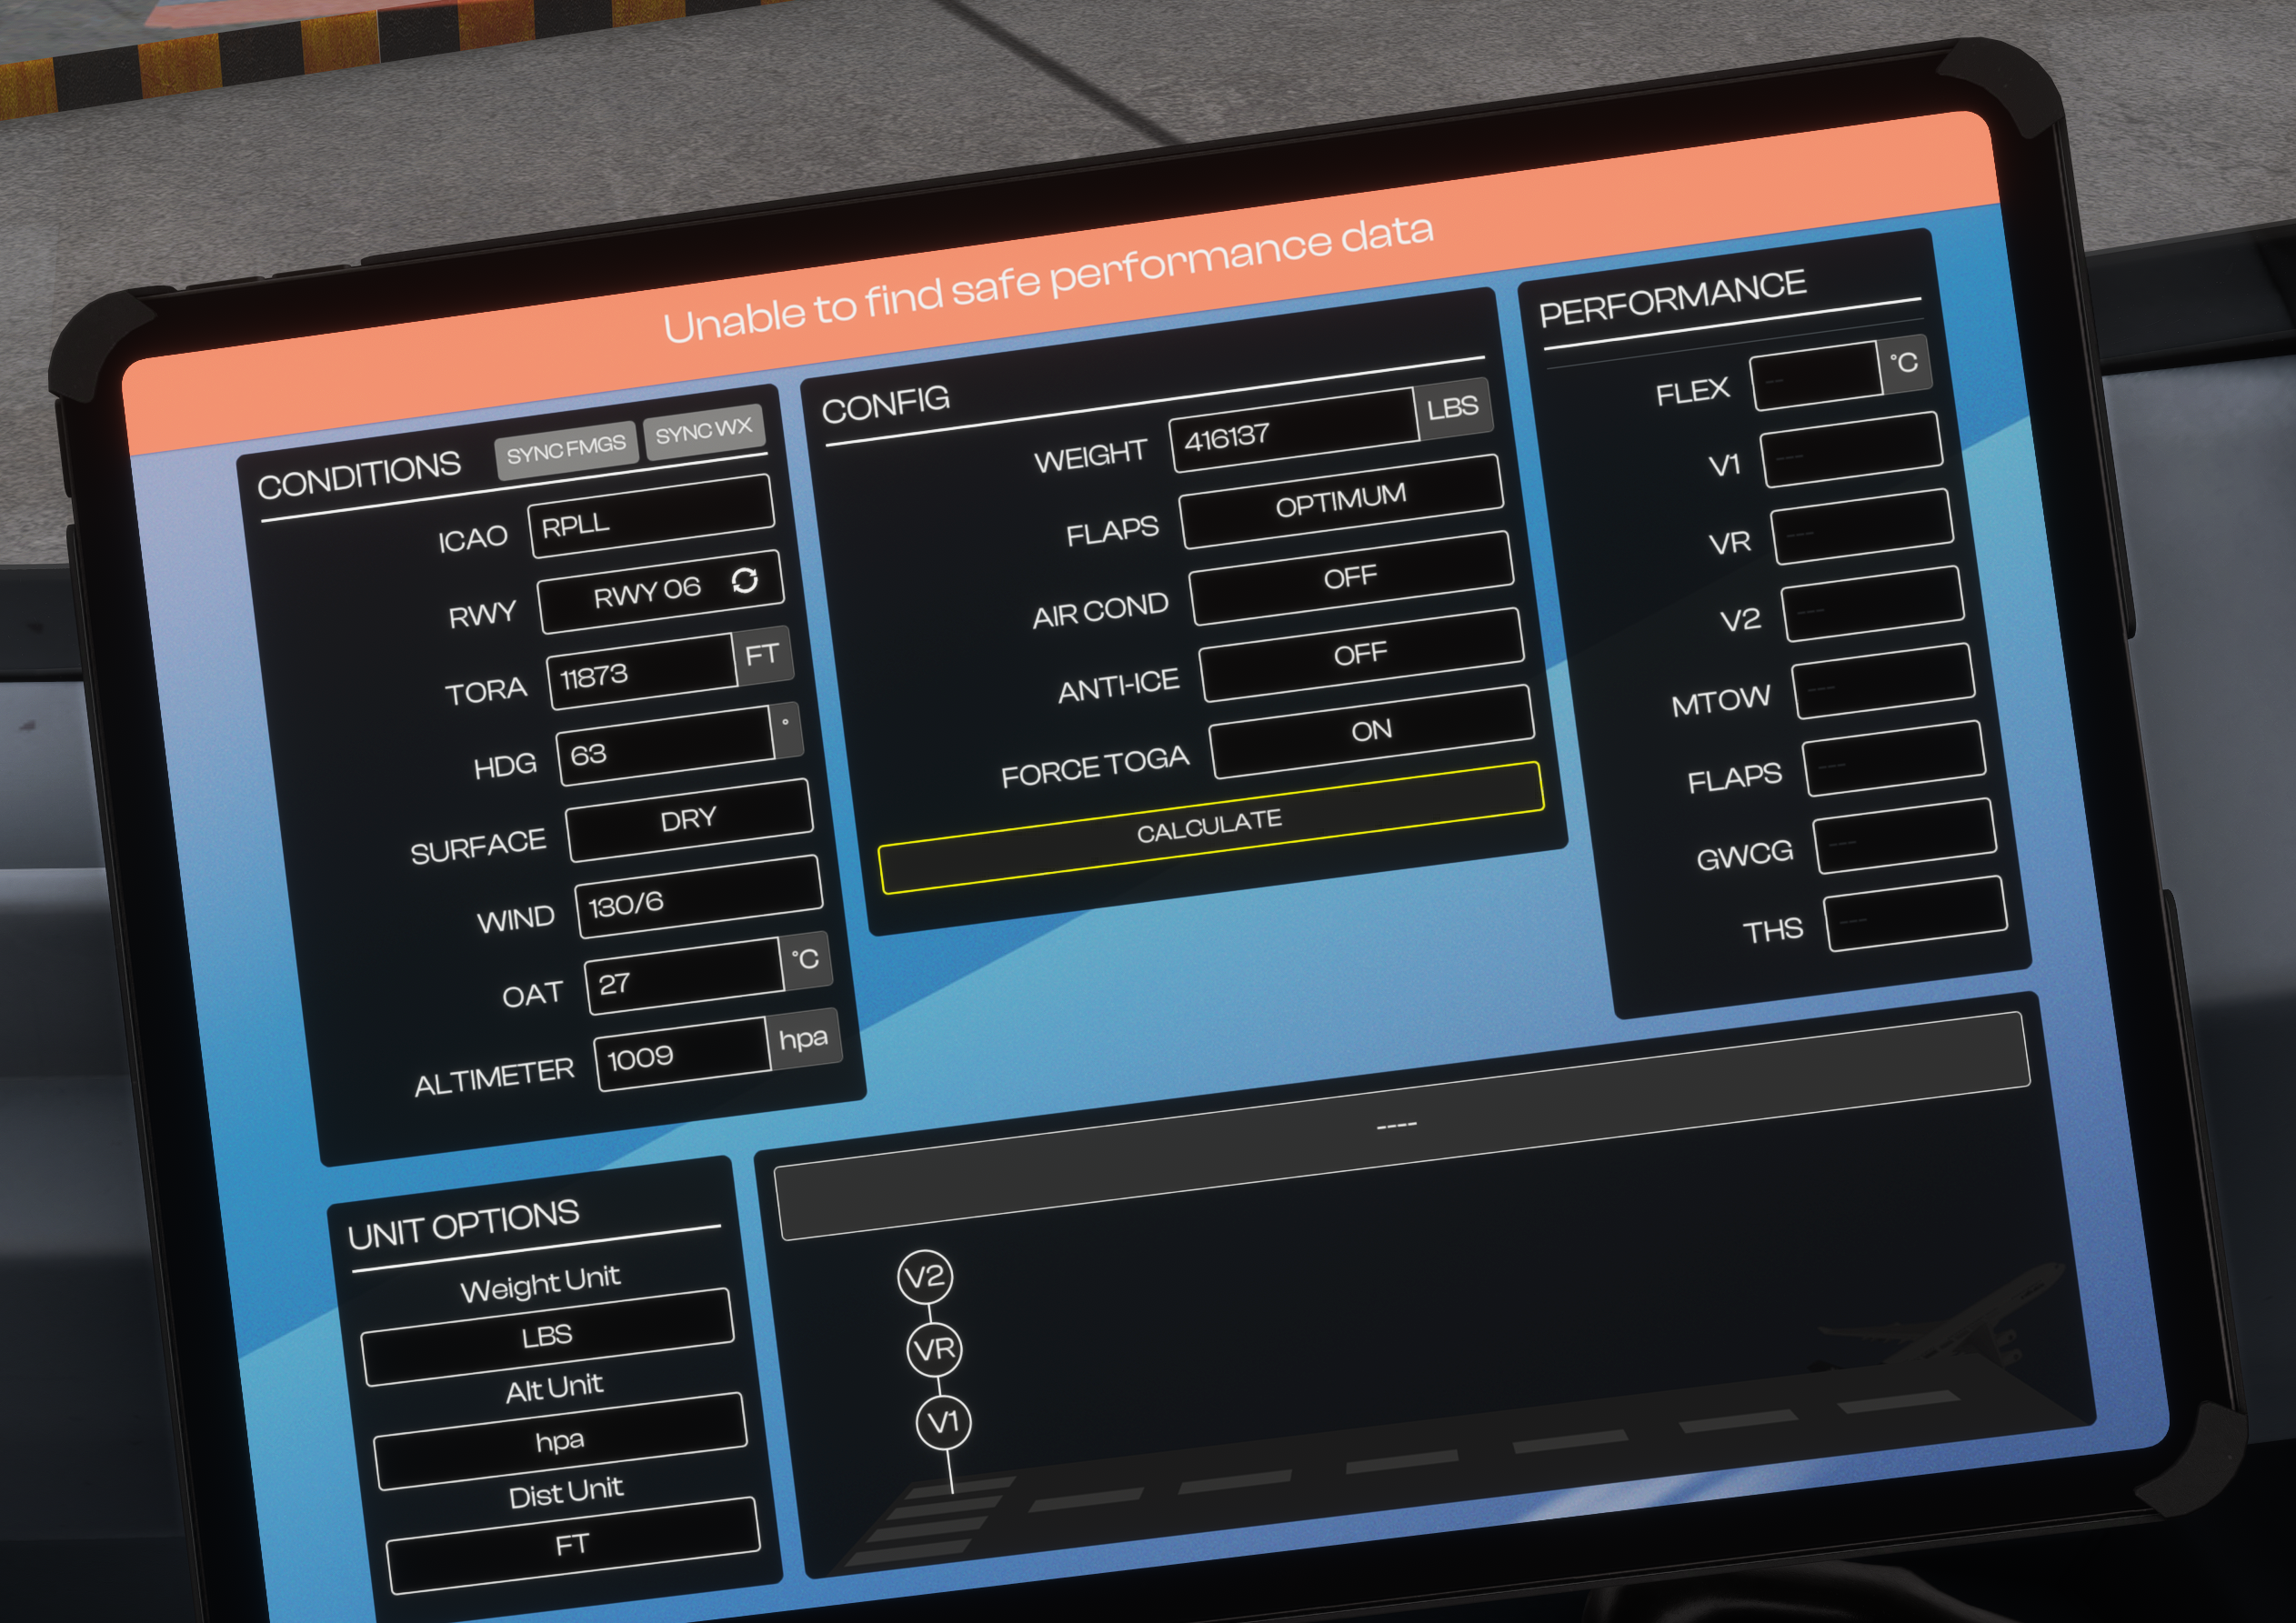Viewport: 2296px width, 1623px height.
Task: Open the FLAPS OPTIMUM selector
Action: pyautogui.click(x=1340, y=501)
